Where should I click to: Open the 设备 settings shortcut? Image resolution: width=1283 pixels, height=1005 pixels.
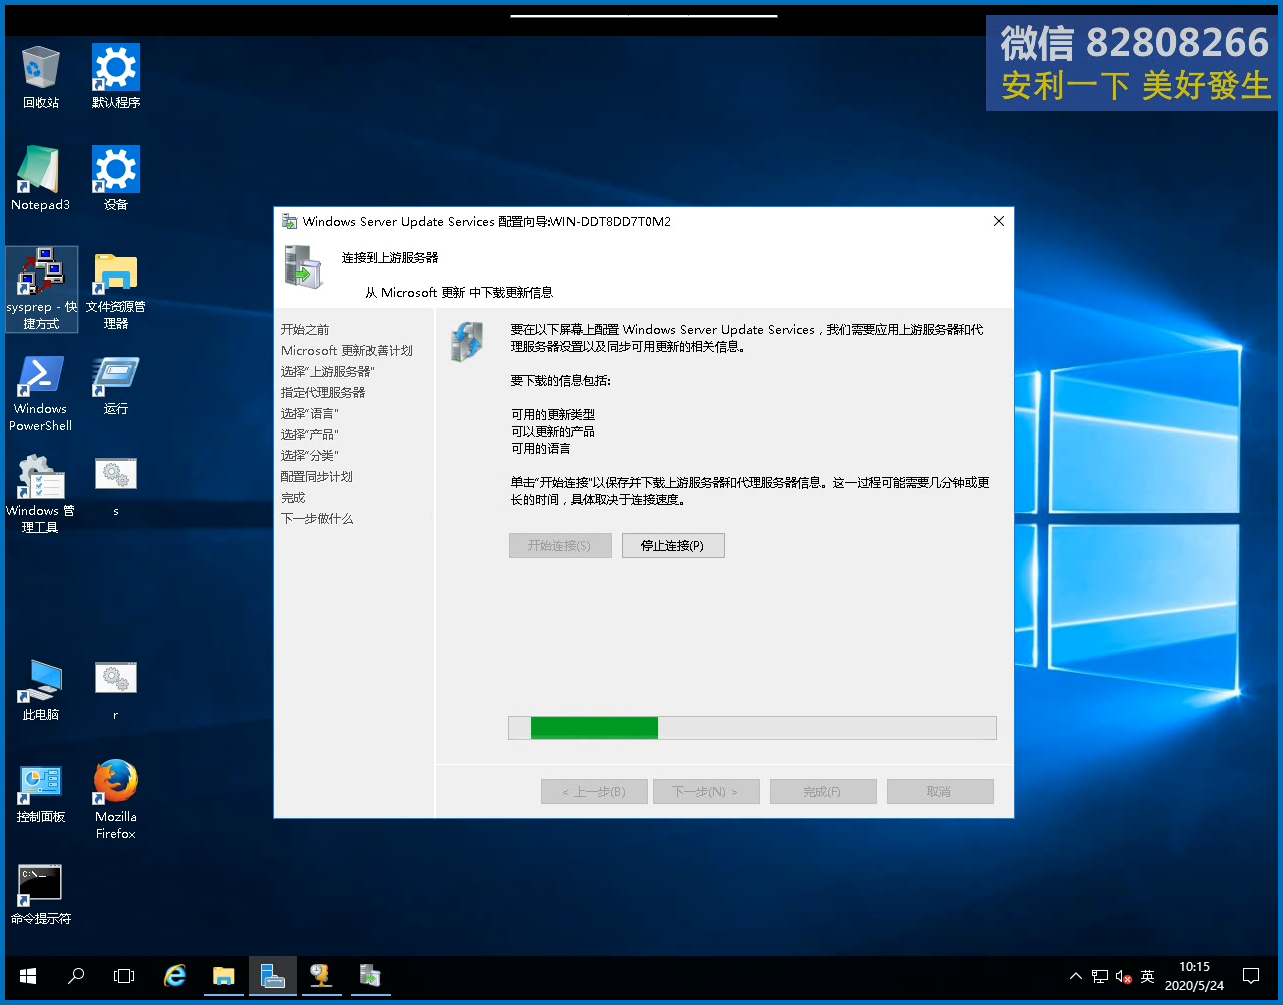coord(116,178)
